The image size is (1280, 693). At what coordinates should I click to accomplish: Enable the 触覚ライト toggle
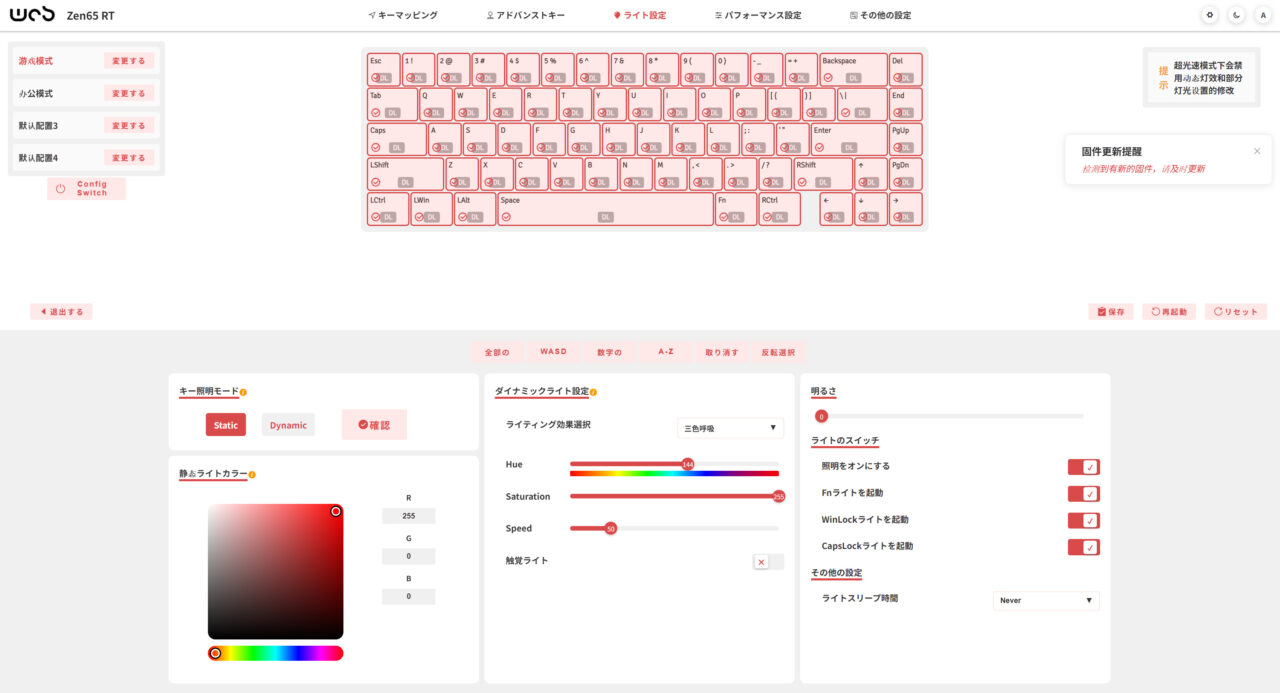(x=768, y=562)
